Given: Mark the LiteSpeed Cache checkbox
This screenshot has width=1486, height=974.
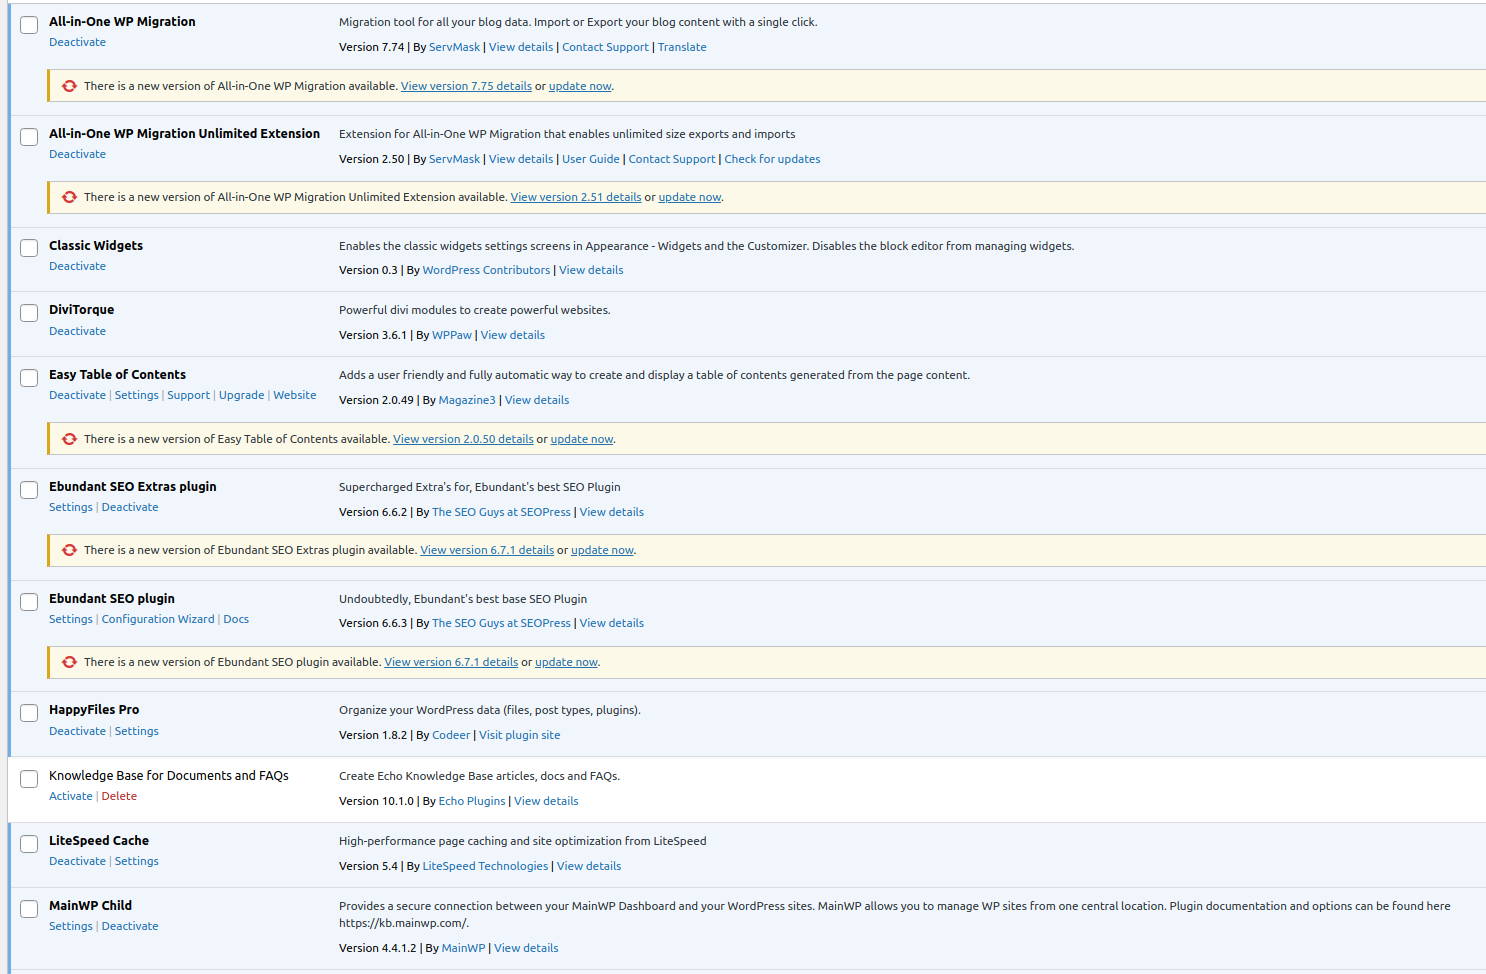Looking at the screenshot, I should pos(29,844).
